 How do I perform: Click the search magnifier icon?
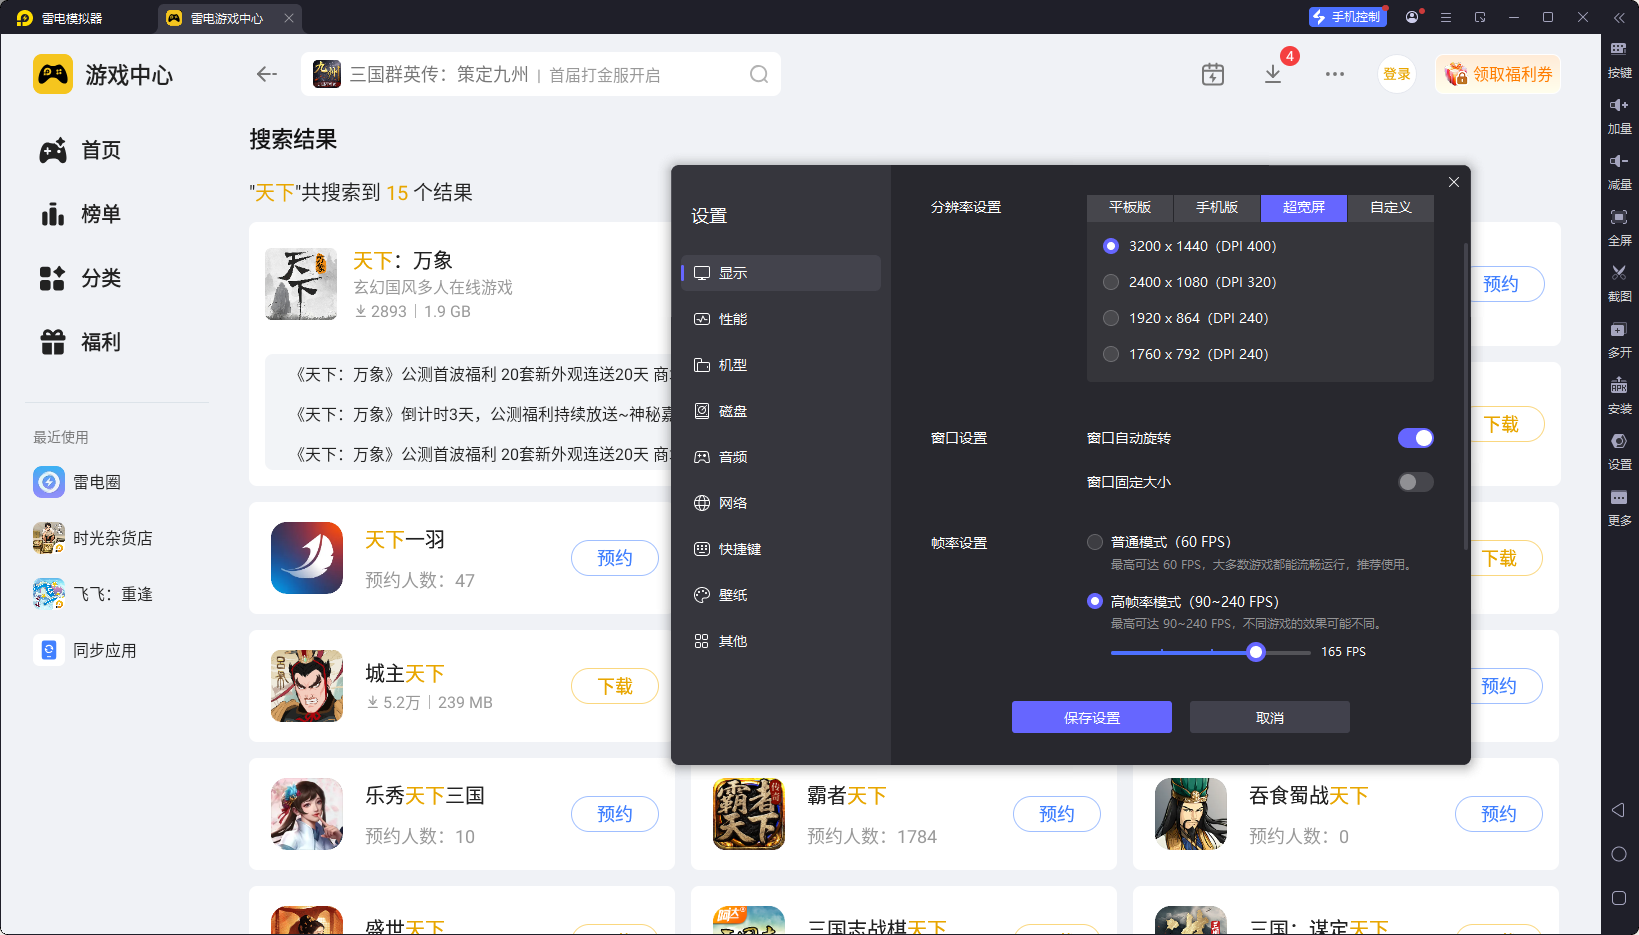pos(759,74)
